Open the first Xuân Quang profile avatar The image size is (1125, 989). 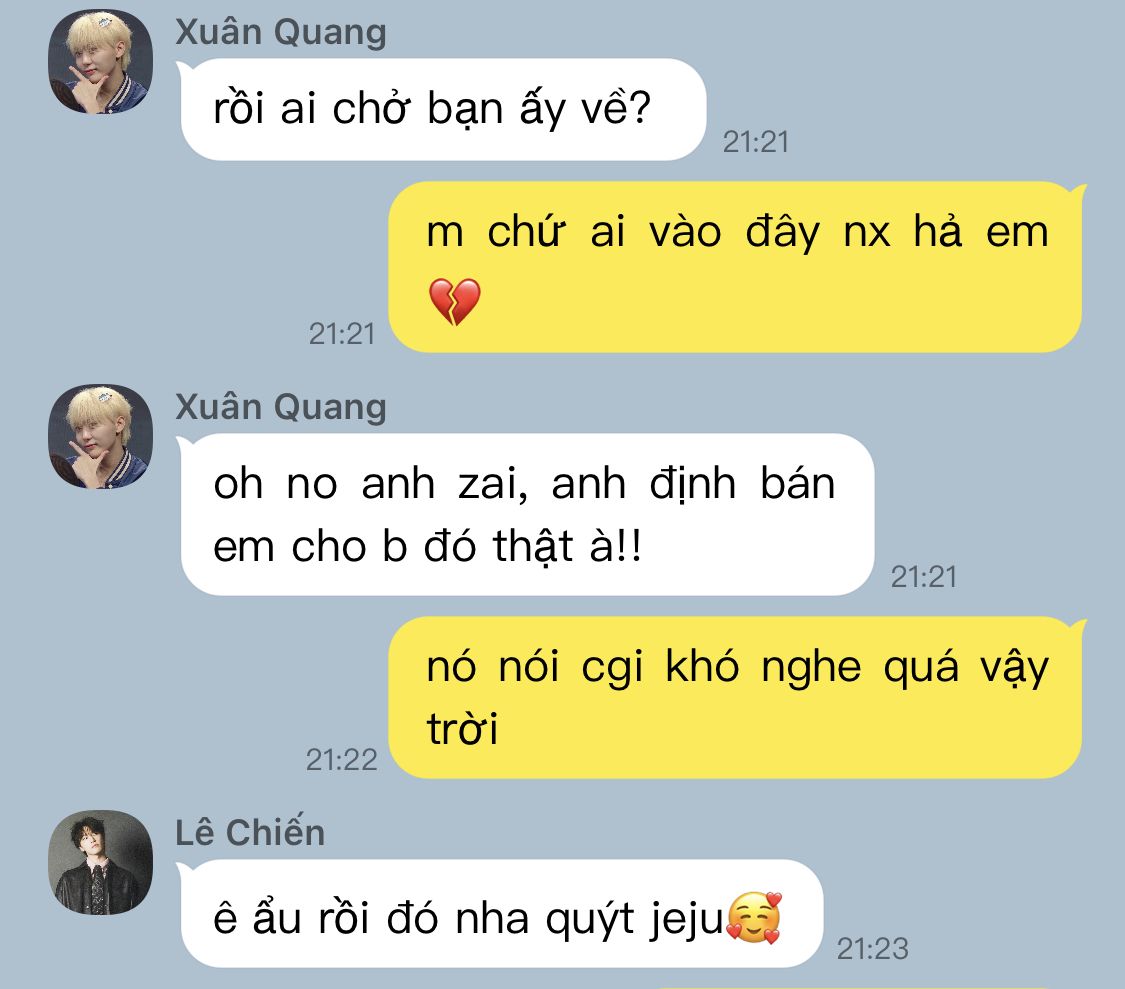(x=100, y=62)
